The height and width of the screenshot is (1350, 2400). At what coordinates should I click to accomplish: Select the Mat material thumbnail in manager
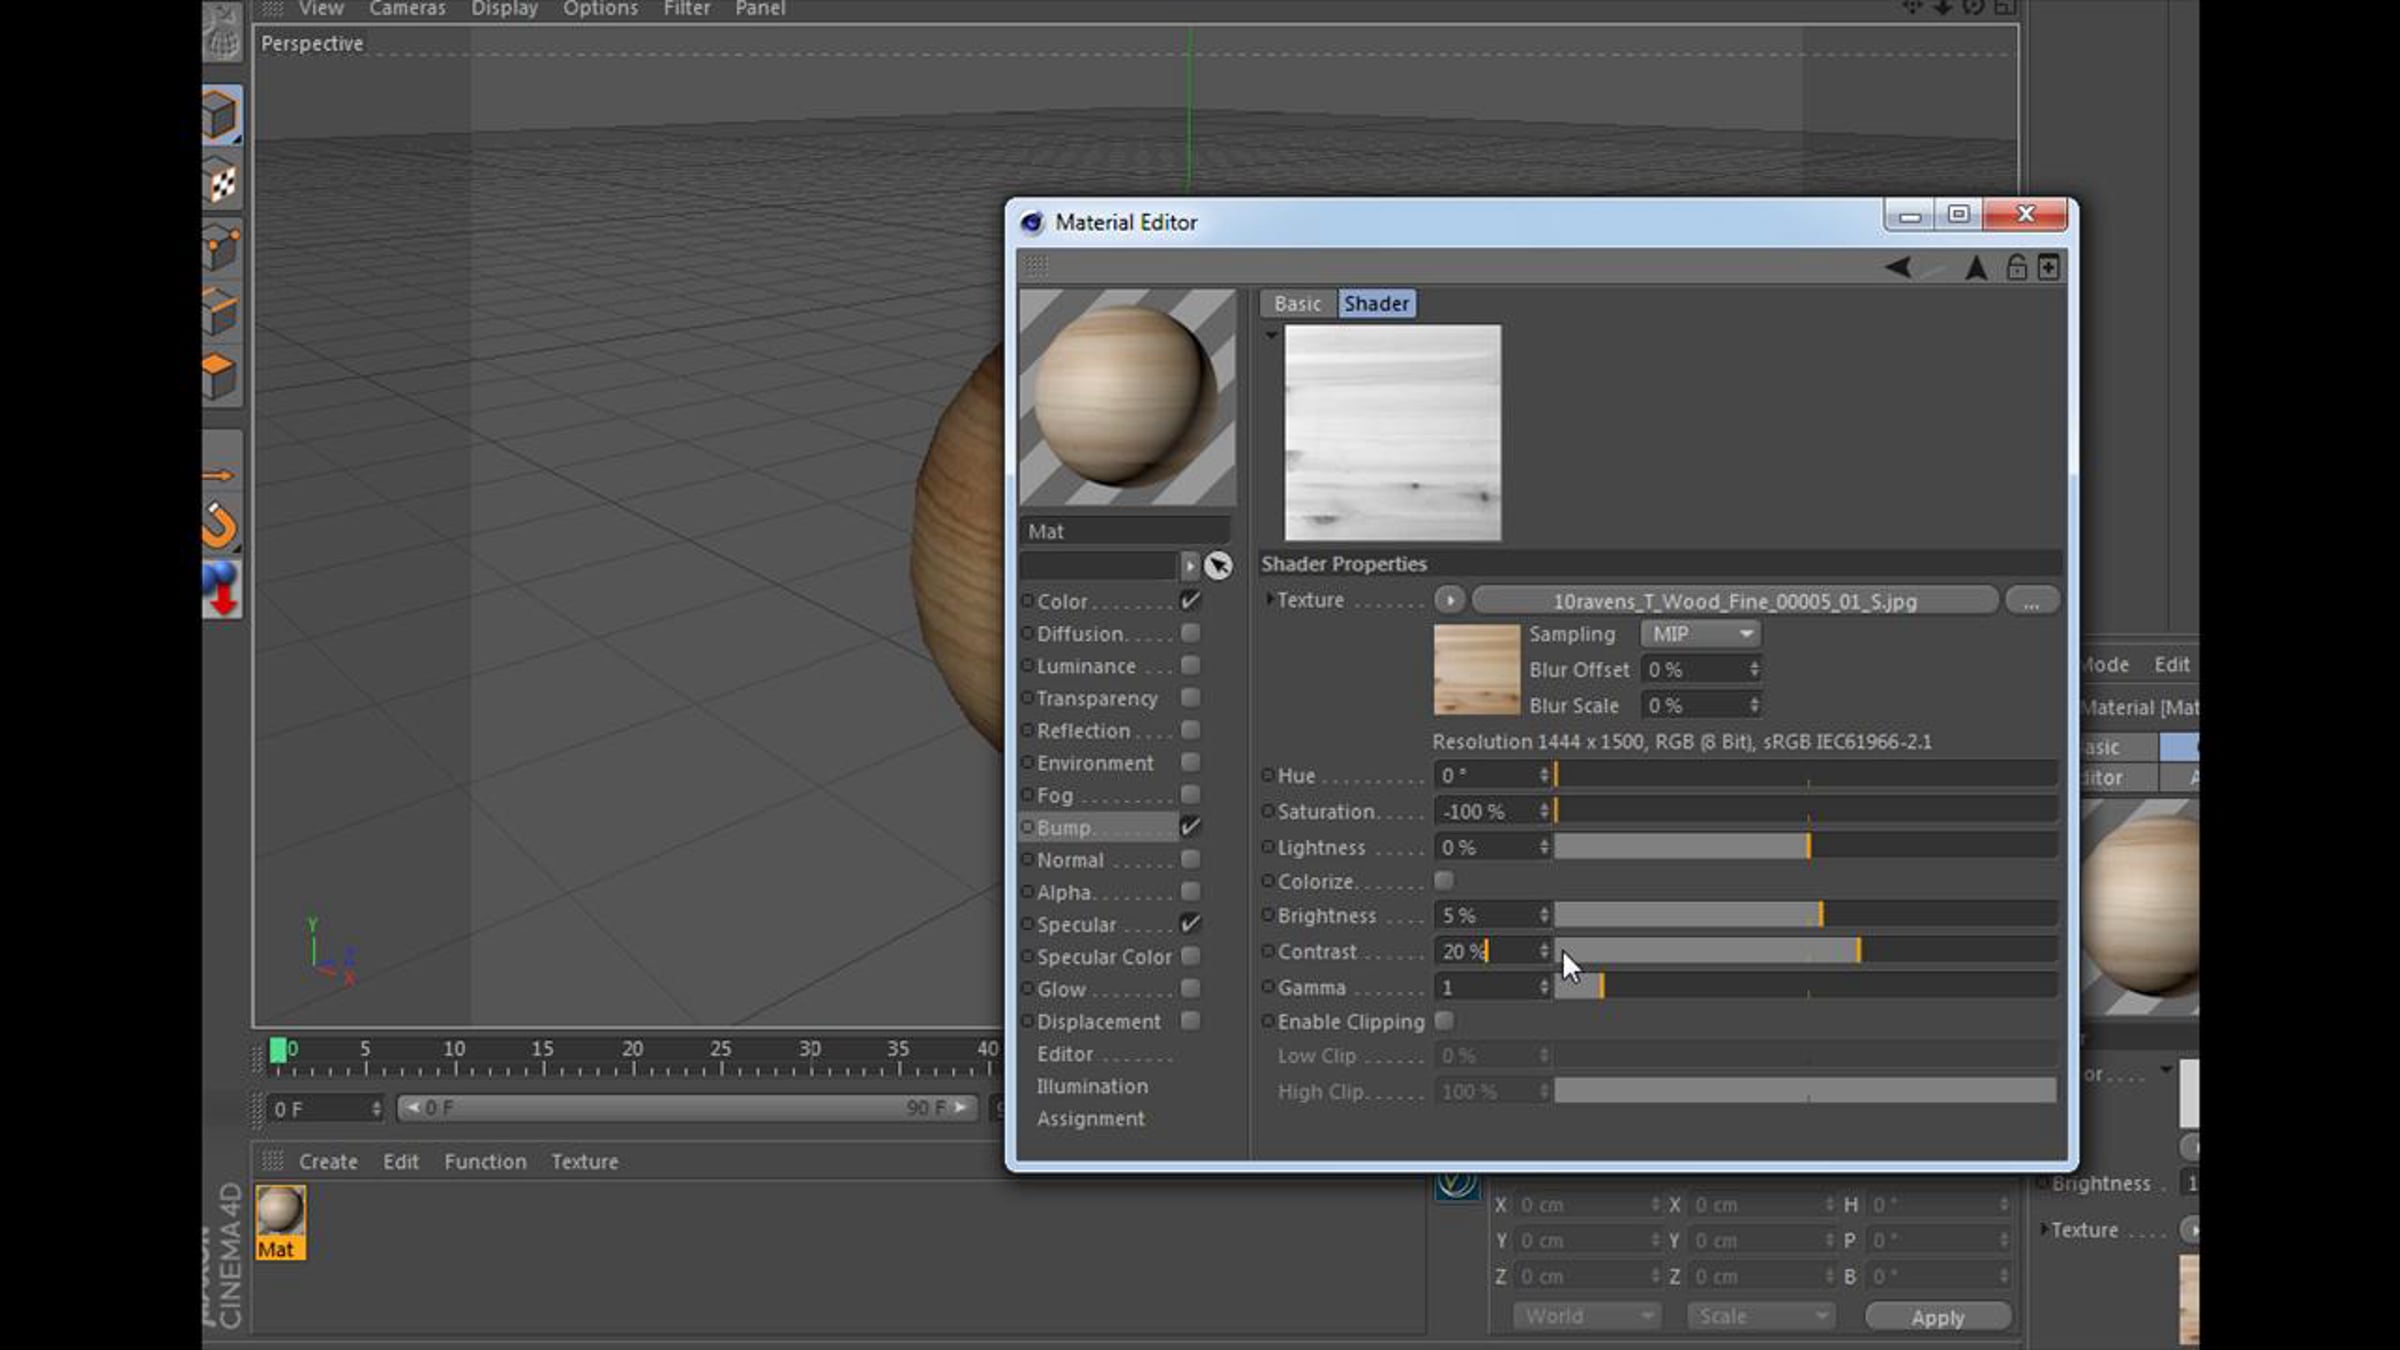(x=280, y=1221)
